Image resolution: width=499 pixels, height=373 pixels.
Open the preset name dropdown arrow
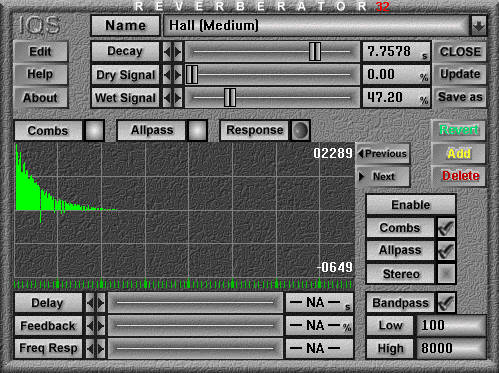[x=479, y=26]
